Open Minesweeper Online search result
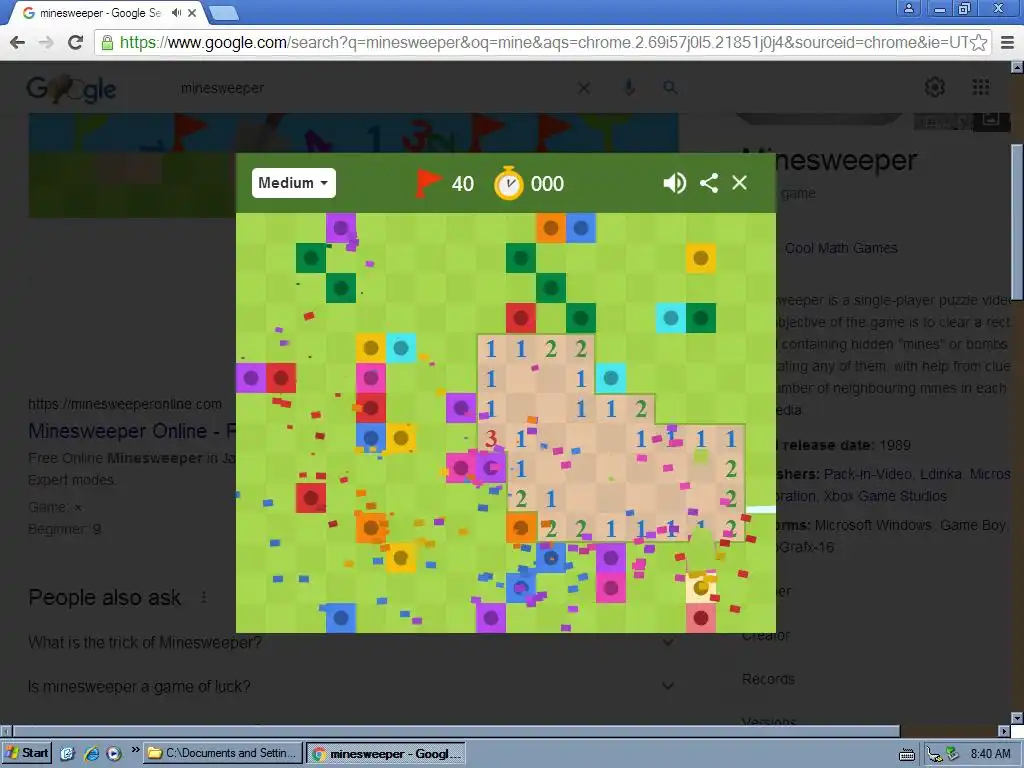 [132, 431]
